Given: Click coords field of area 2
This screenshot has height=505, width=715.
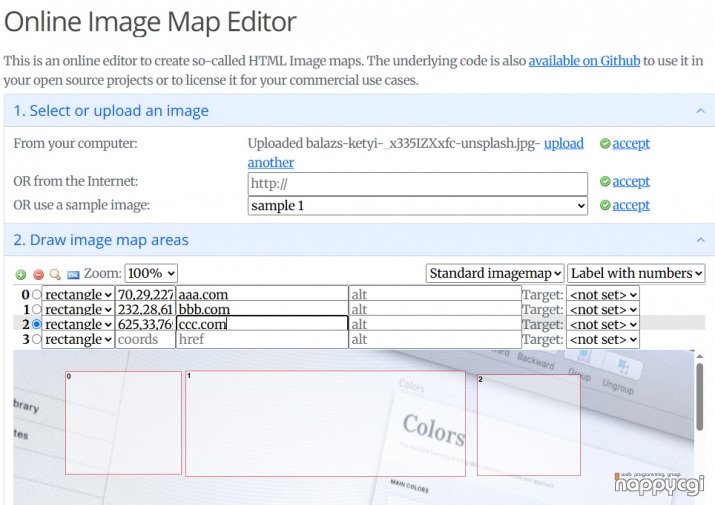Looking at the screenshot, I should point(145,324).
